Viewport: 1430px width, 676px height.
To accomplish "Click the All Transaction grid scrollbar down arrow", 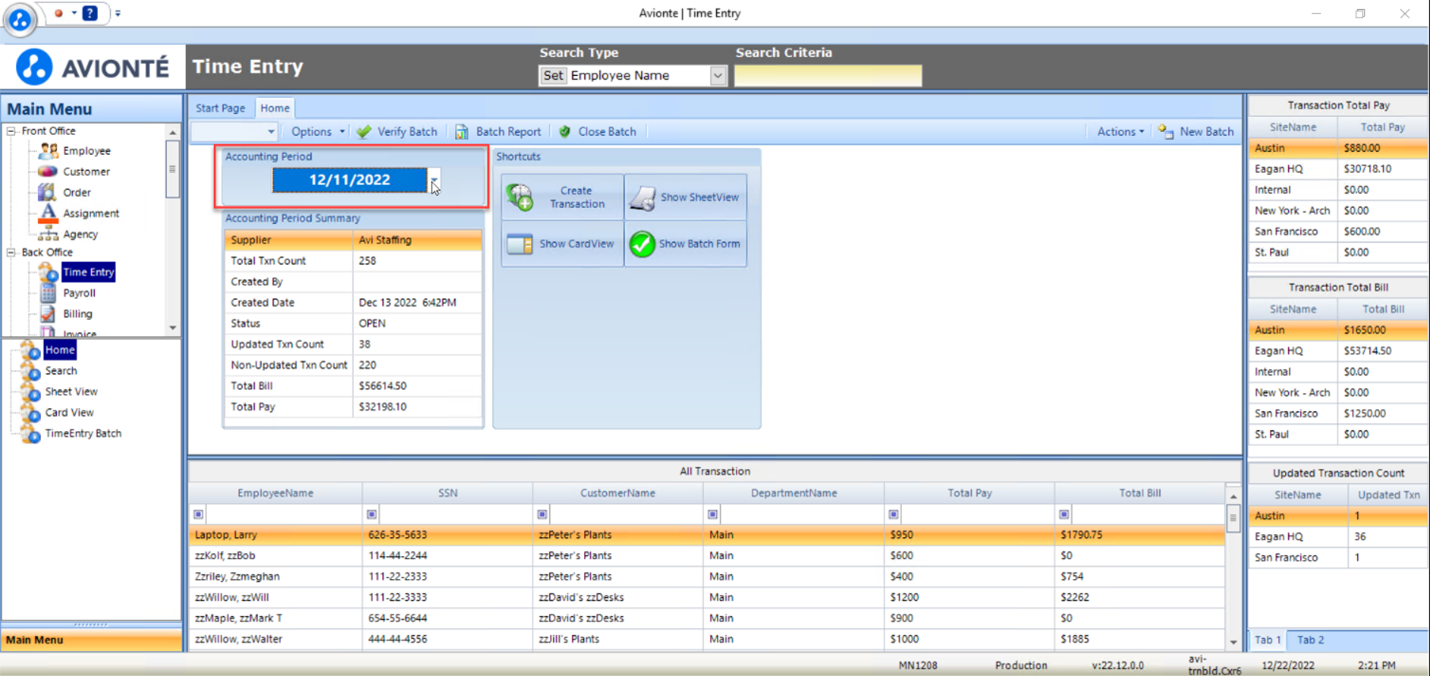I will point(1233,642).
